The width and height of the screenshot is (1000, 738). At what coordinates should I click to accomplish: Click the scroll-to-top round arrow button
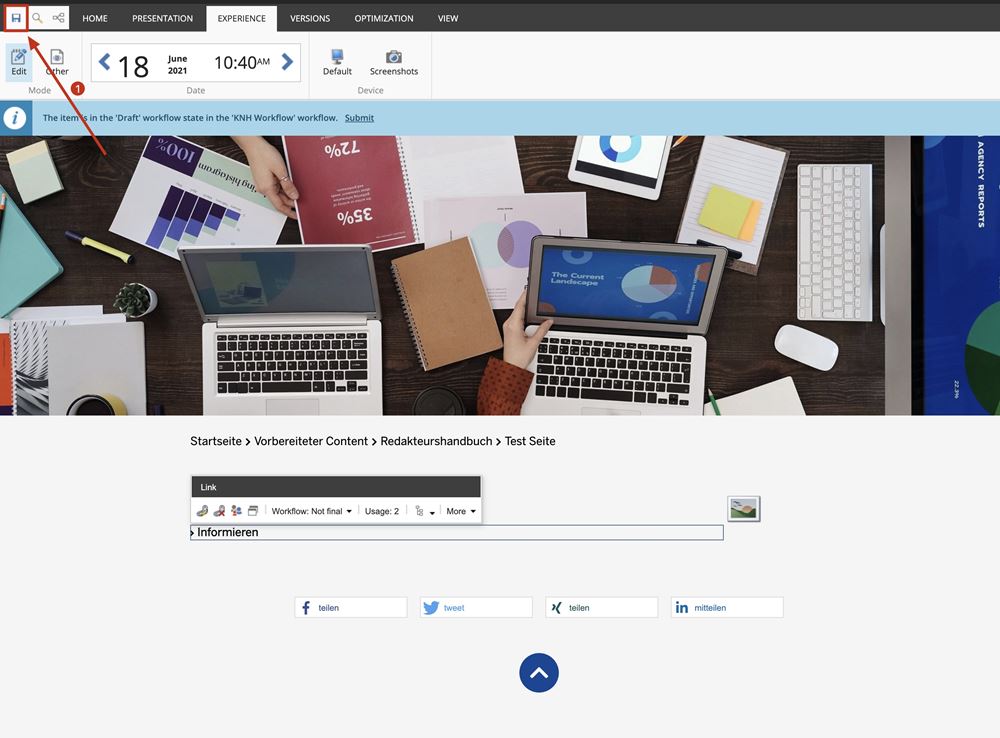click(539, 673)
